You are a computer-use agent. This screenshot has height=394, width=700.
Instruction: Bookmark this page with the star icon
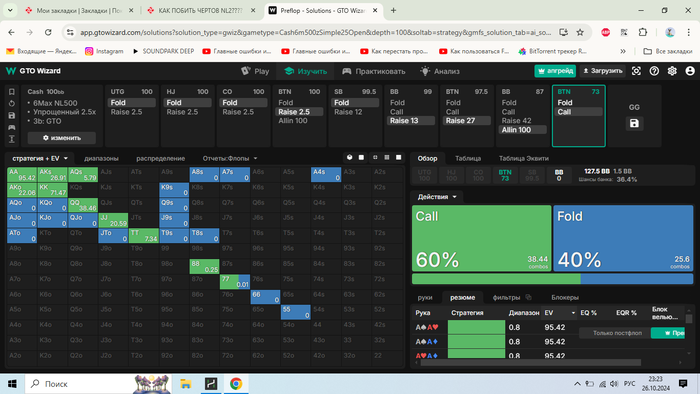click(x=580, y=32)
